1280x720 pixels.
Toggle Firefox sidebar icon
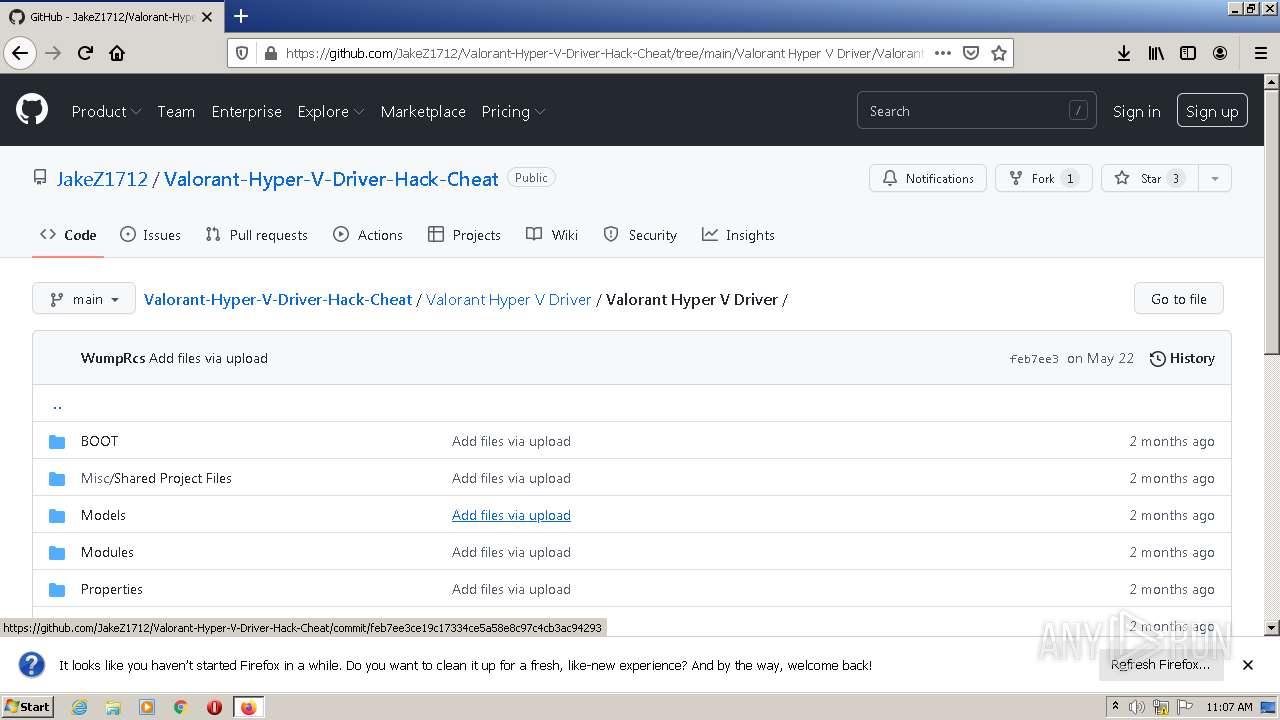(1188, 53)
